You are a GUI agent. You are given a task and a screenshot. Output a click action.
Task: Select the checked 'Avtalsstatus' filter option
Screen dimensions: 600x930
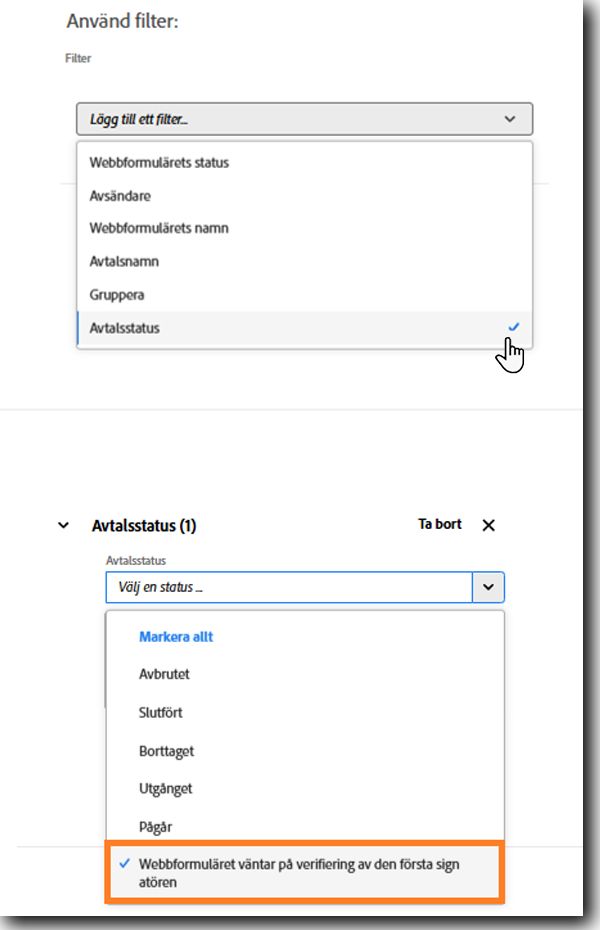(x=124, y=328)
